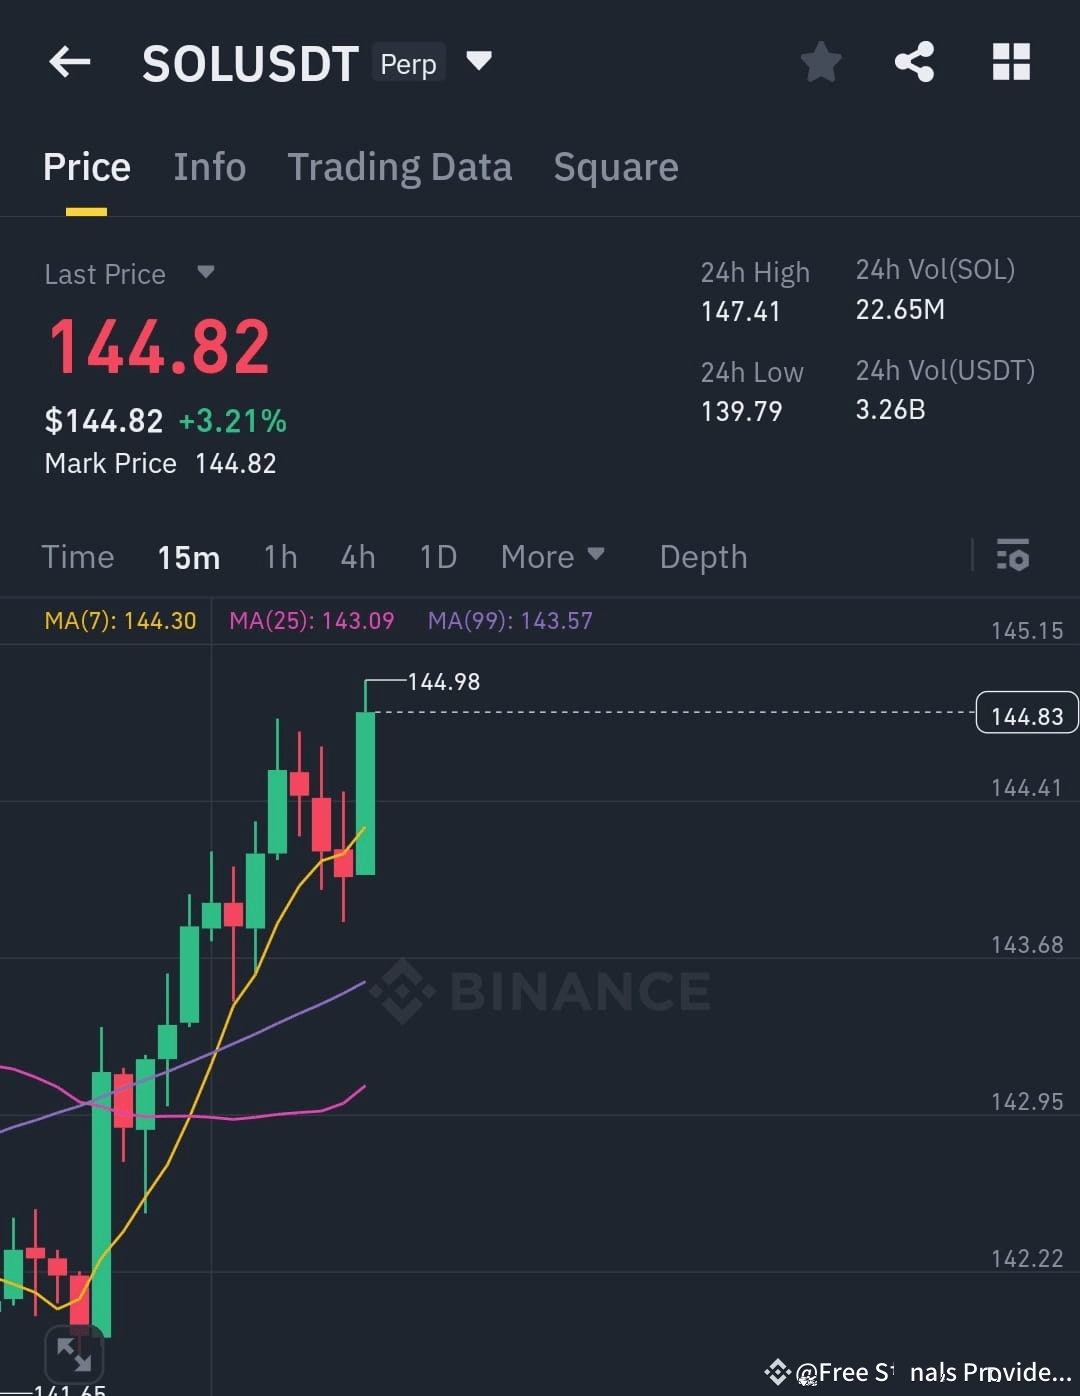Toggle the MA(99) indicator label

(x=508, y=620)
